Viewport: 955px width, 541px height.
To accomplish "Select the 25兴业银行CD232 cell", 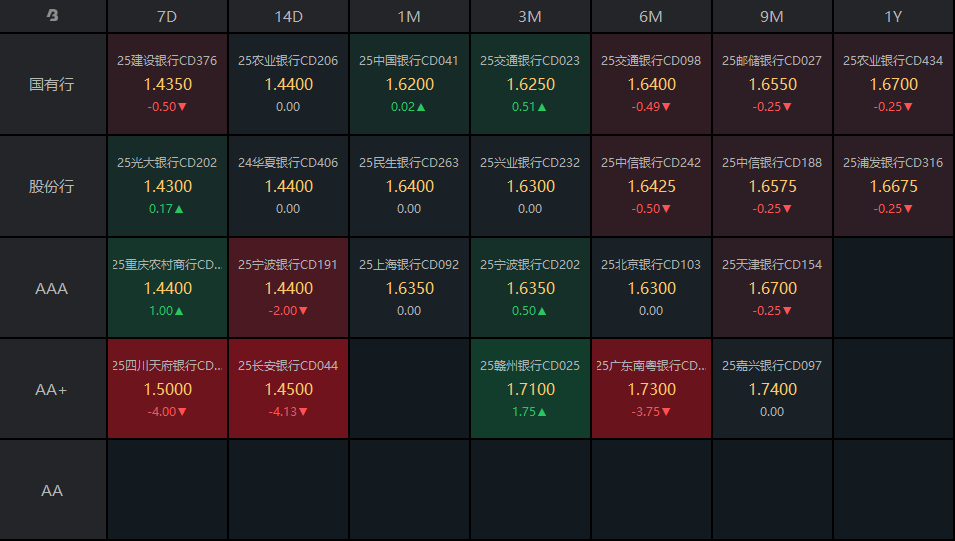I will click(x=530, y=186).
